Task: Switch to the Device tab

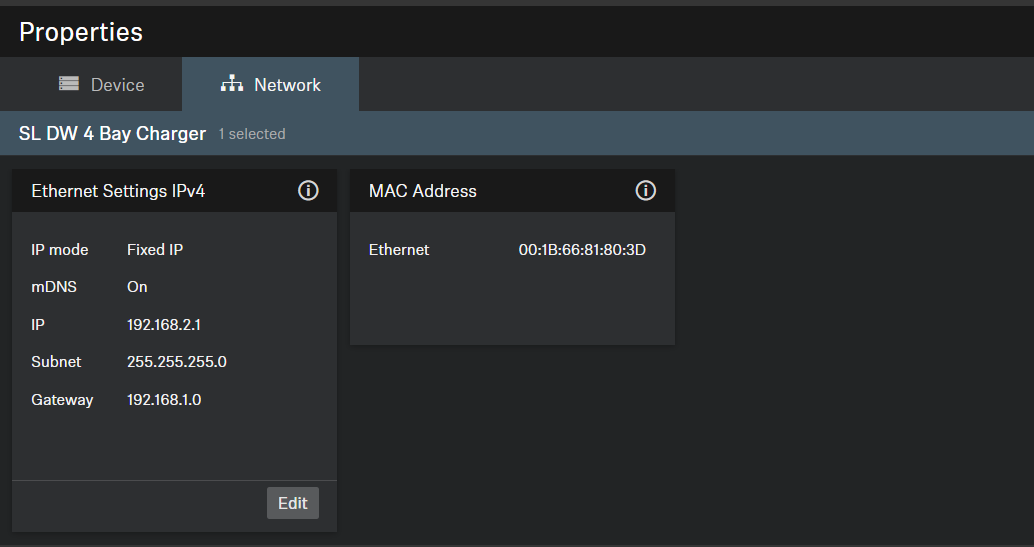Action: coord(117,85)
